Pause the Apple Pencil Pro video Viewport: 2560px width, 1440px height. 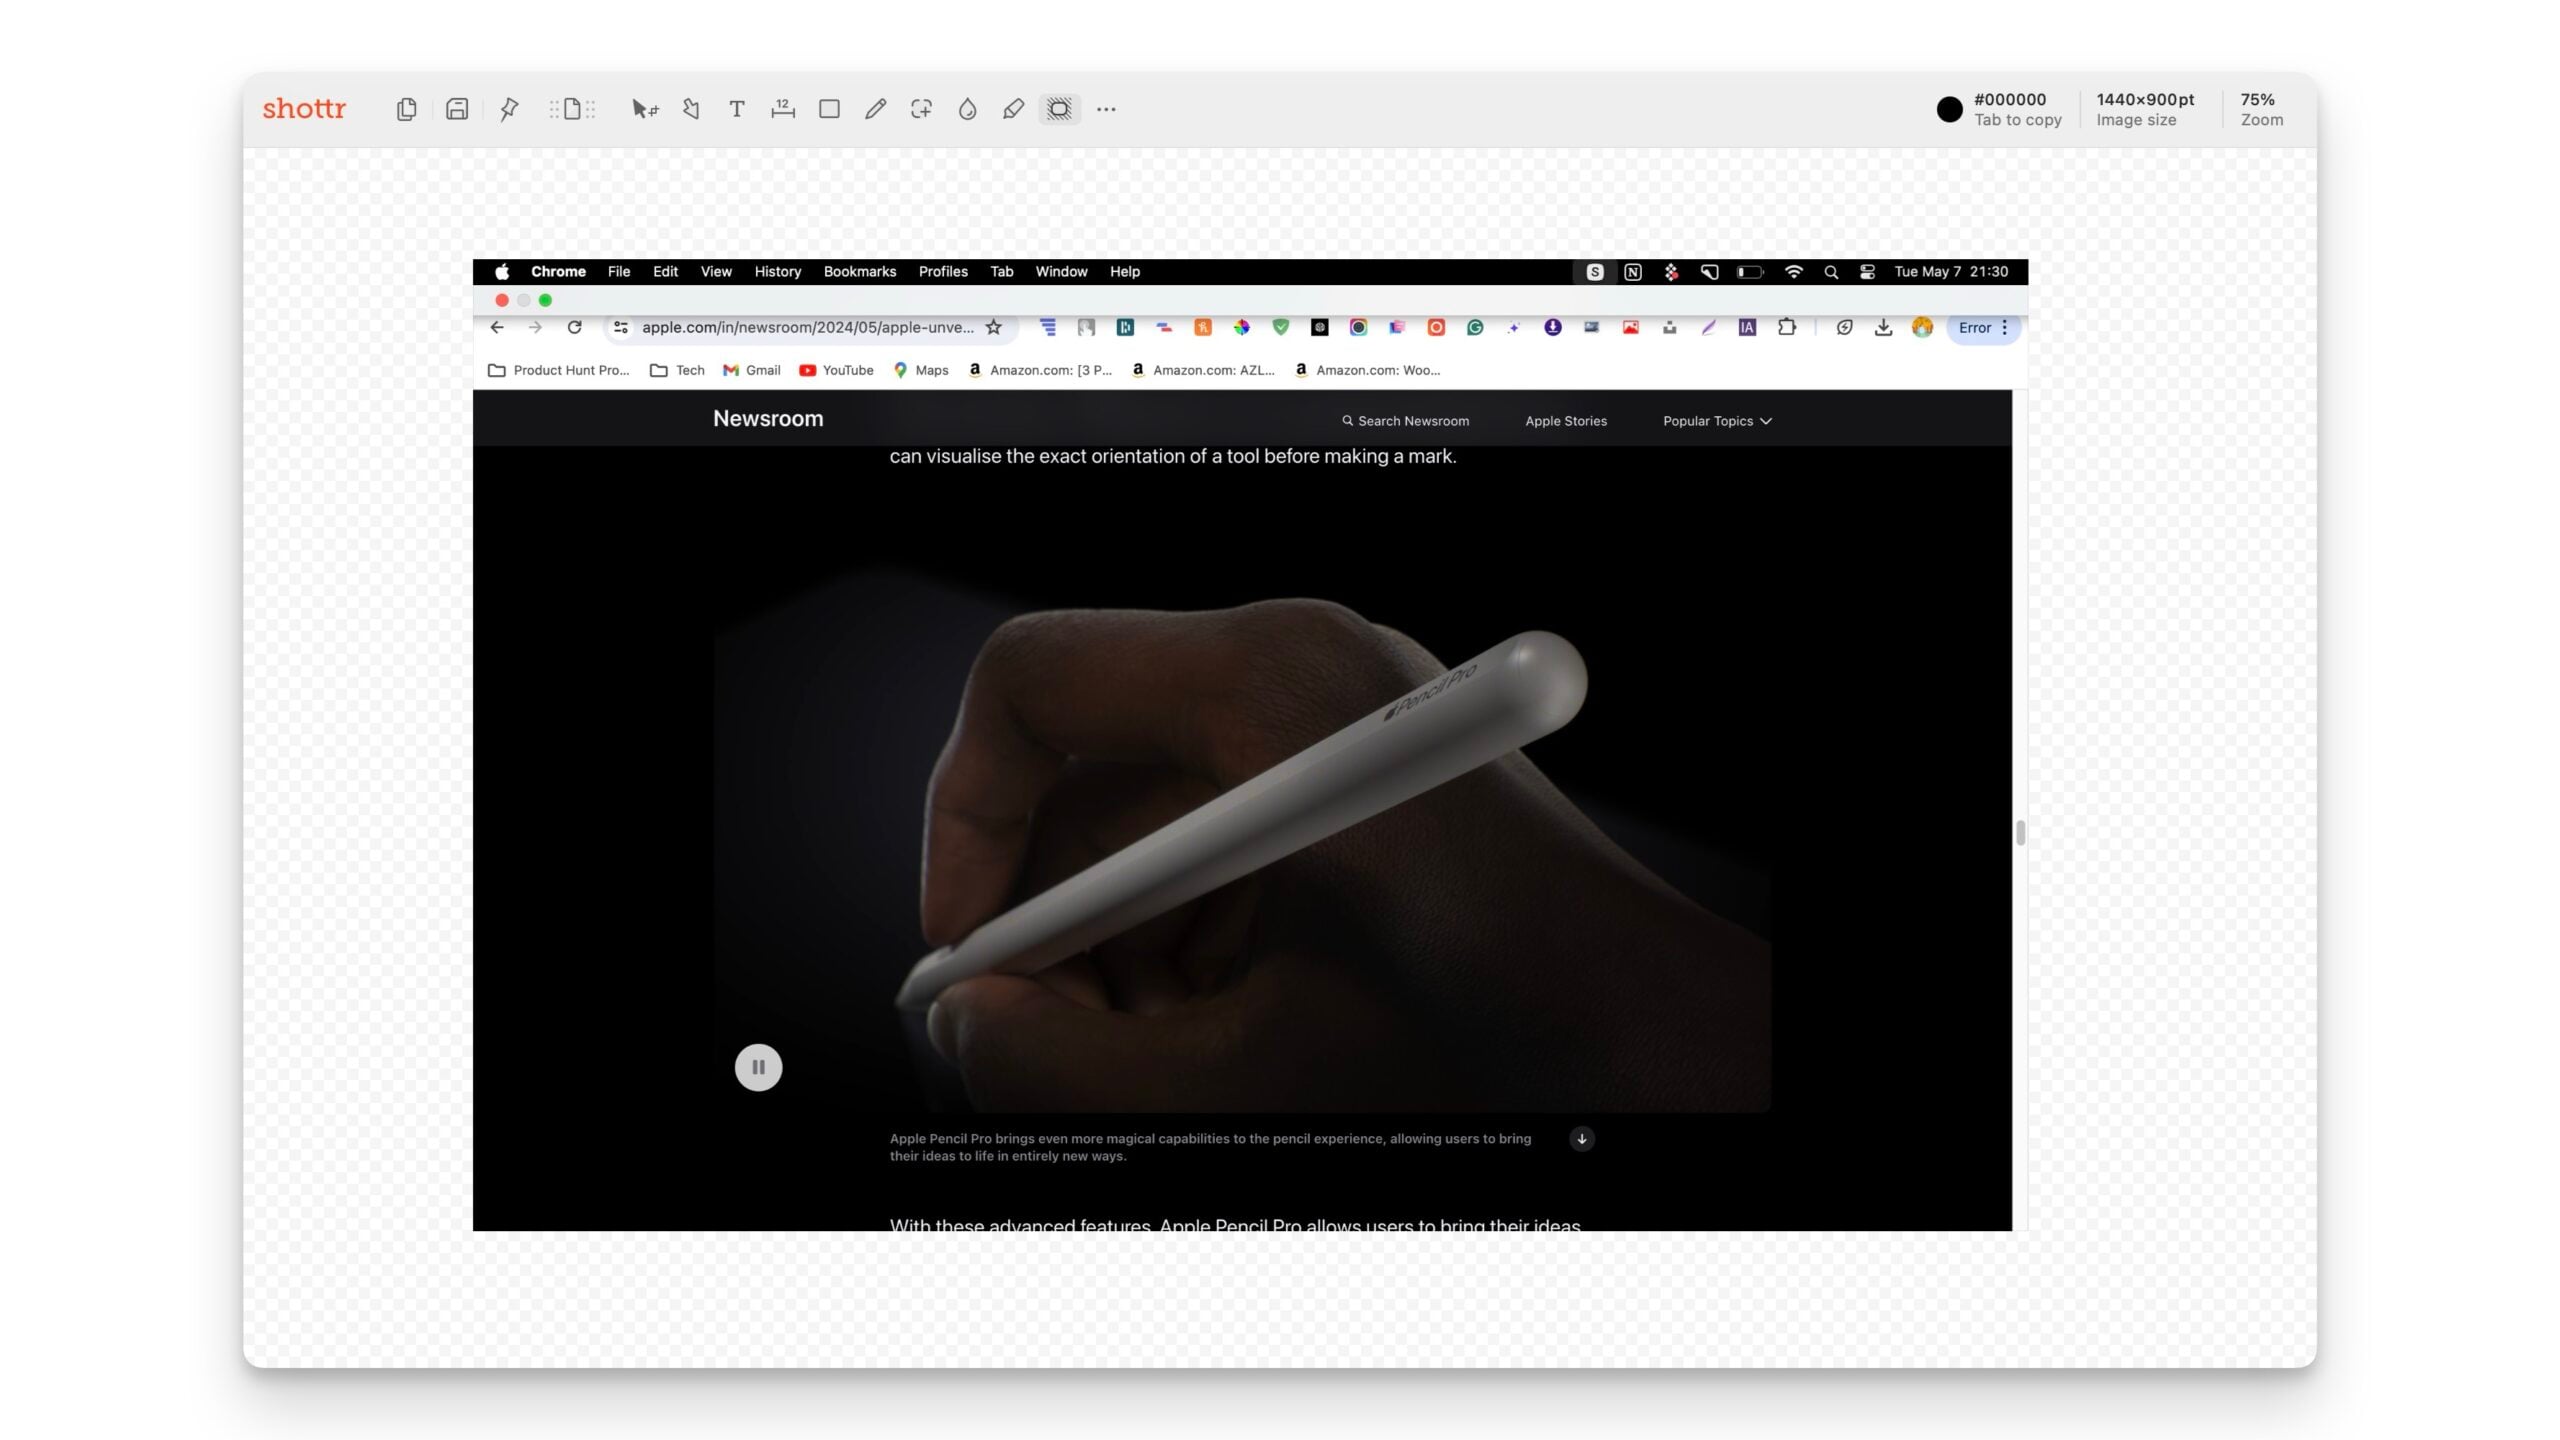pos(758,1067)
